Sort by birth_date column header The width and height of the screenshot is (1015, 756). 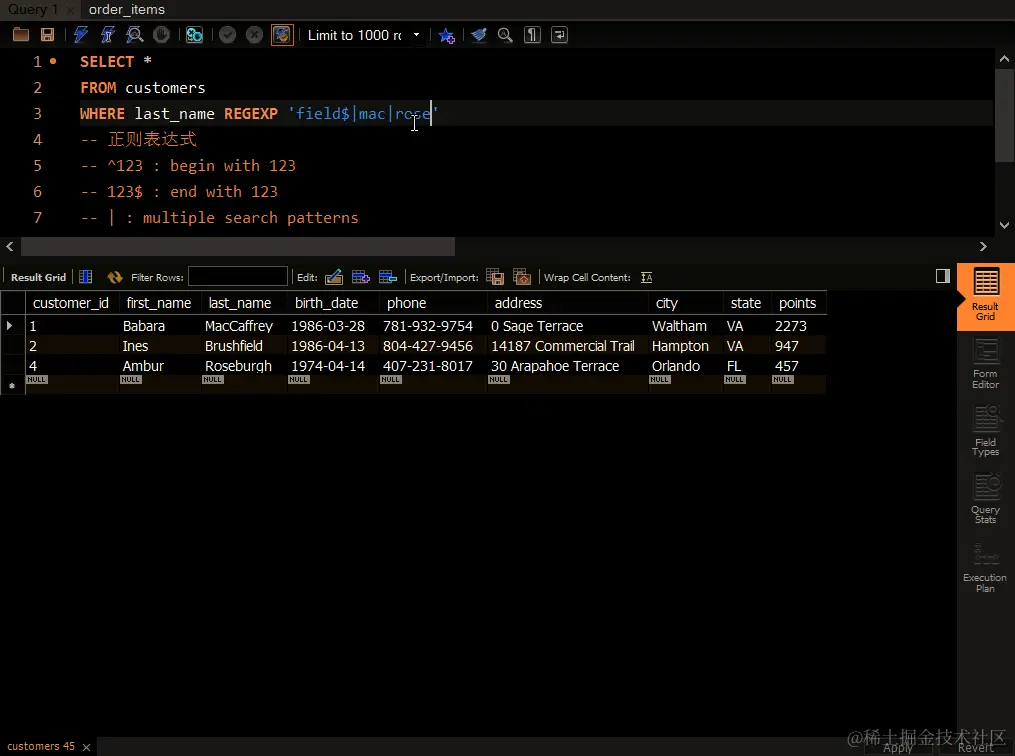point(326,303)
